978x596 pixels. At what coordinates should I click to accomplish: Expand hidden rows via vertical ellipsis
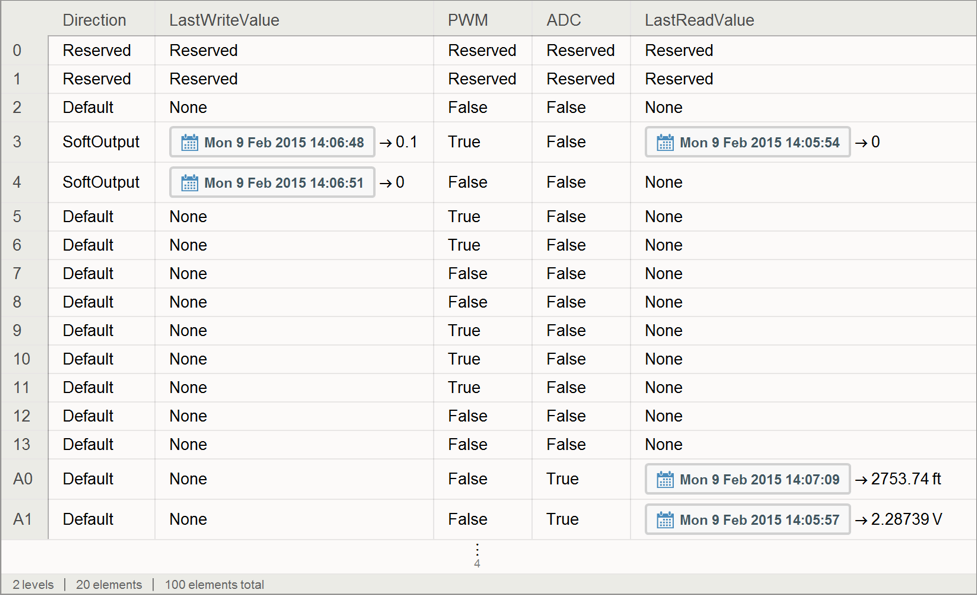[x=477, y=551]
